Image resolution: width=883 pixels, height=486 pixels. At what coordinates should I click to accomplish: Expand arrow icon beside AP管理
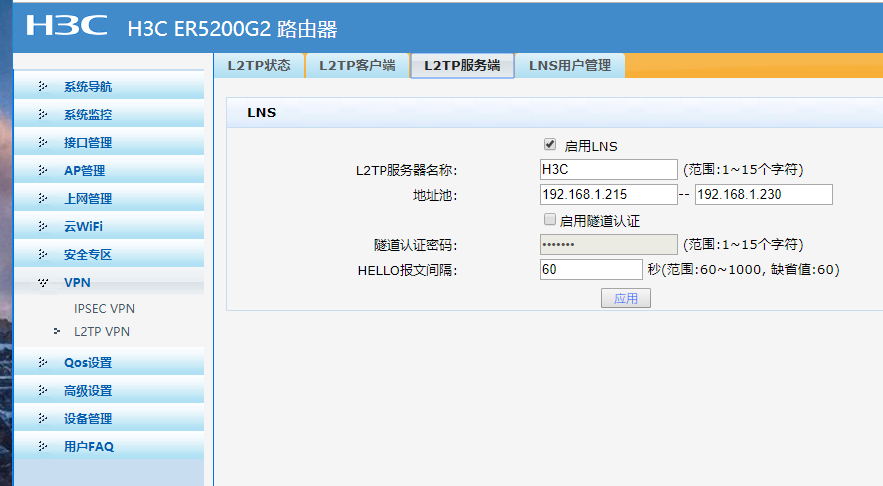click(43, 170)
